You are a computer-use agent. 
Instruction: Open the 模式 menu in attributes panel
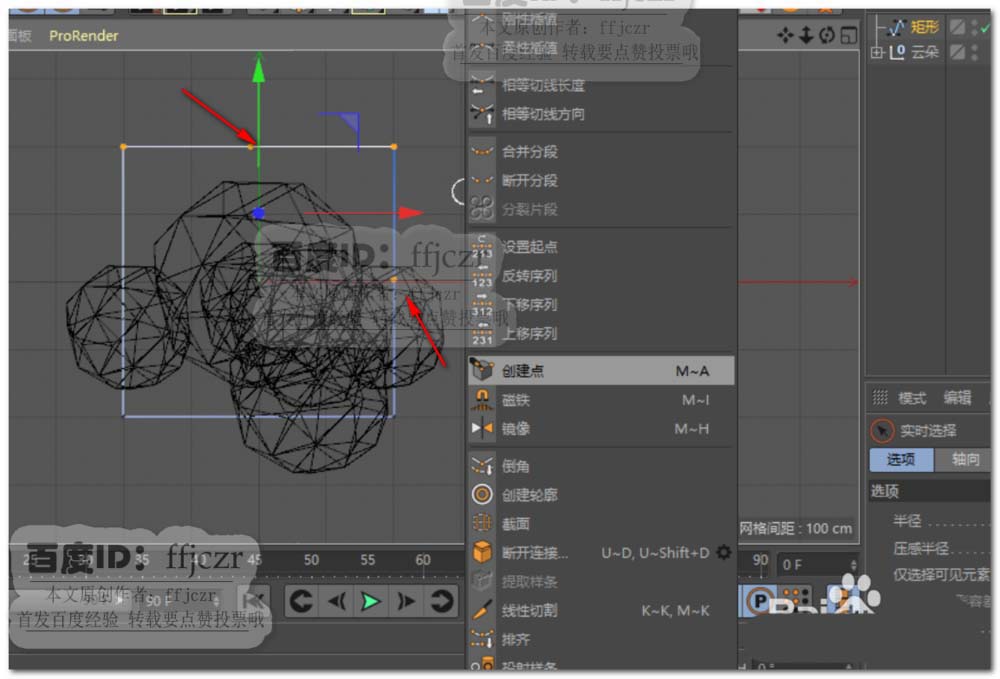[x=911, y=398]
